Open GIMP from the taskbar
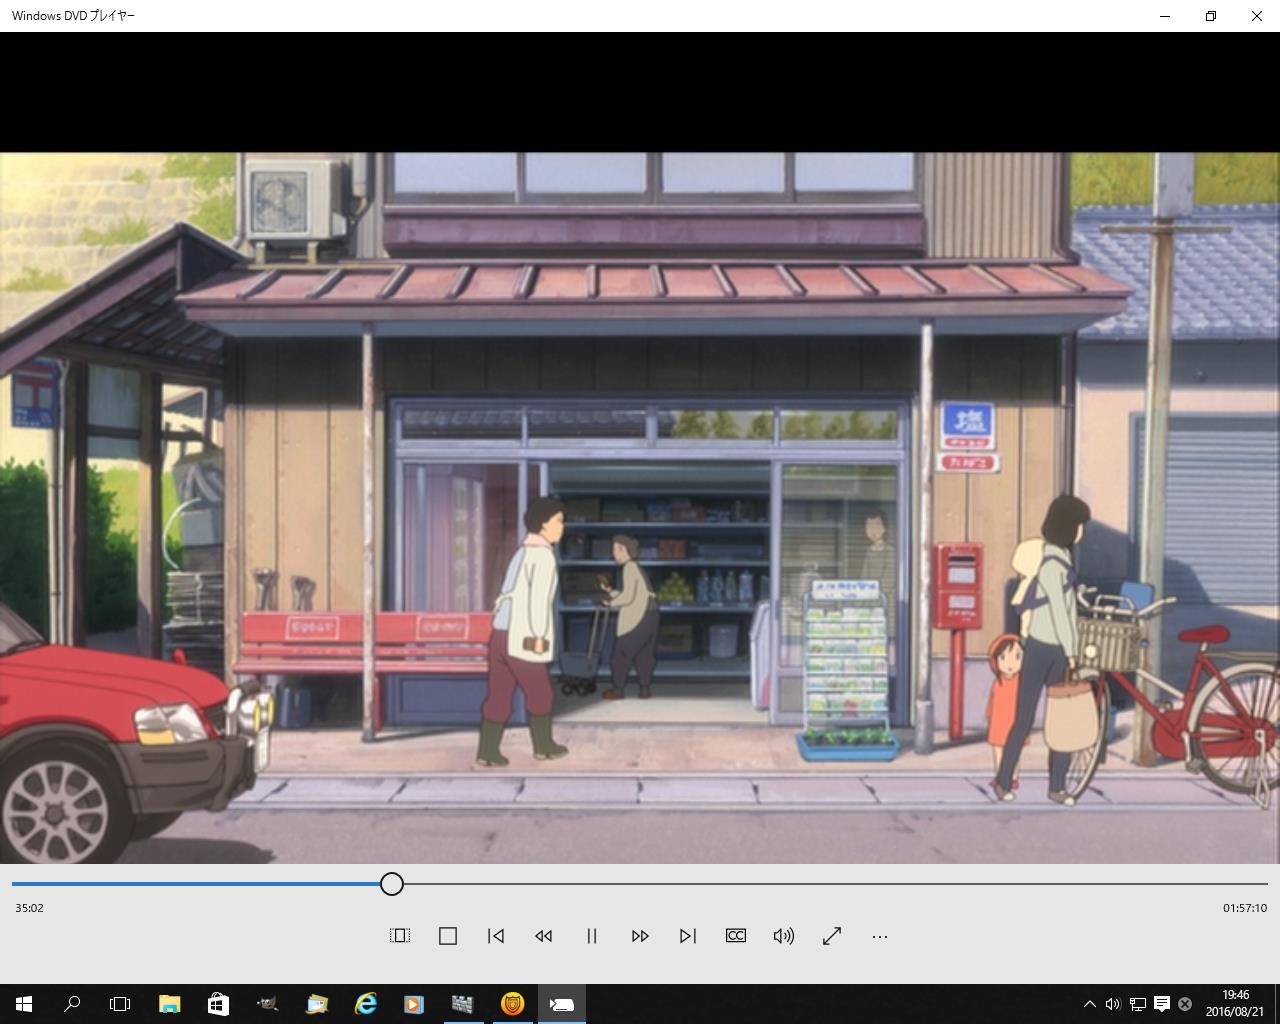Viewport: 1280px width, 1024px height. tap(267, 1004)
